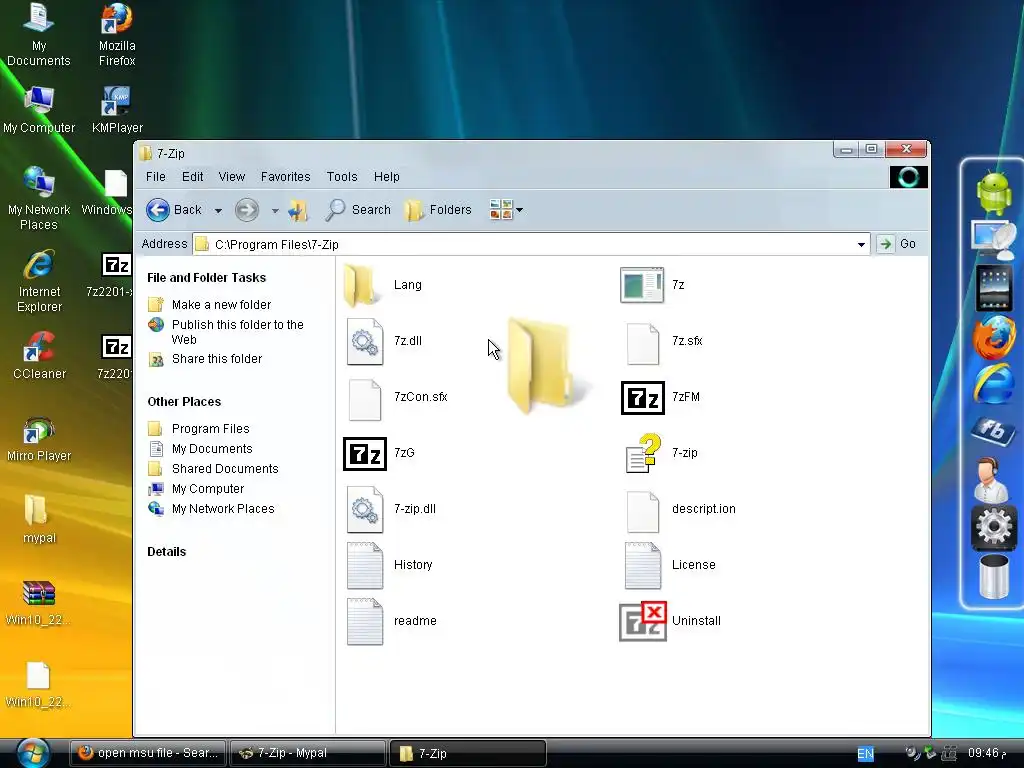Open the Favorites menu
Screen dimensions: 1024x768
(285, 176)
